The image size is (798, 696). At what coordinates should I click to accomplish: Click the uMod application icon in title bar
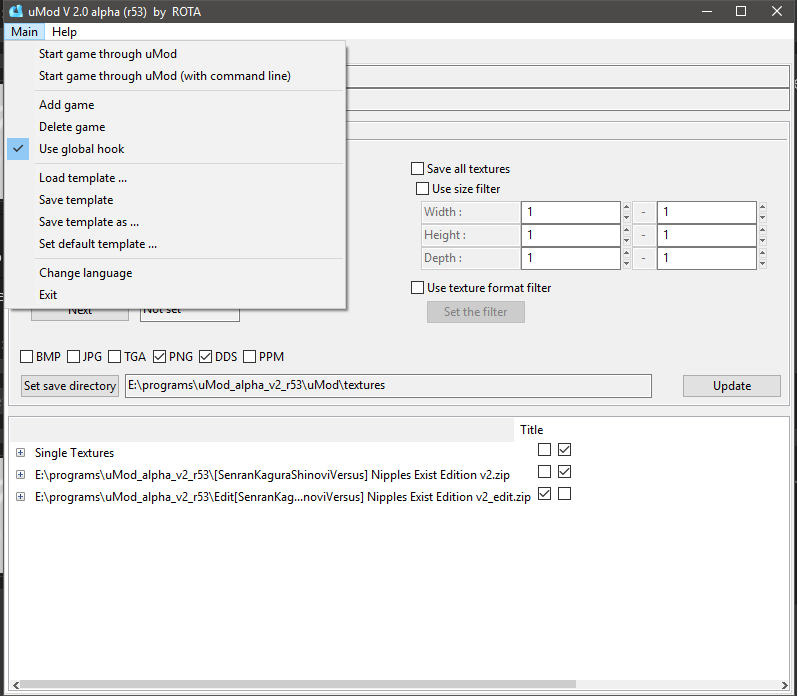click(16, 11)
